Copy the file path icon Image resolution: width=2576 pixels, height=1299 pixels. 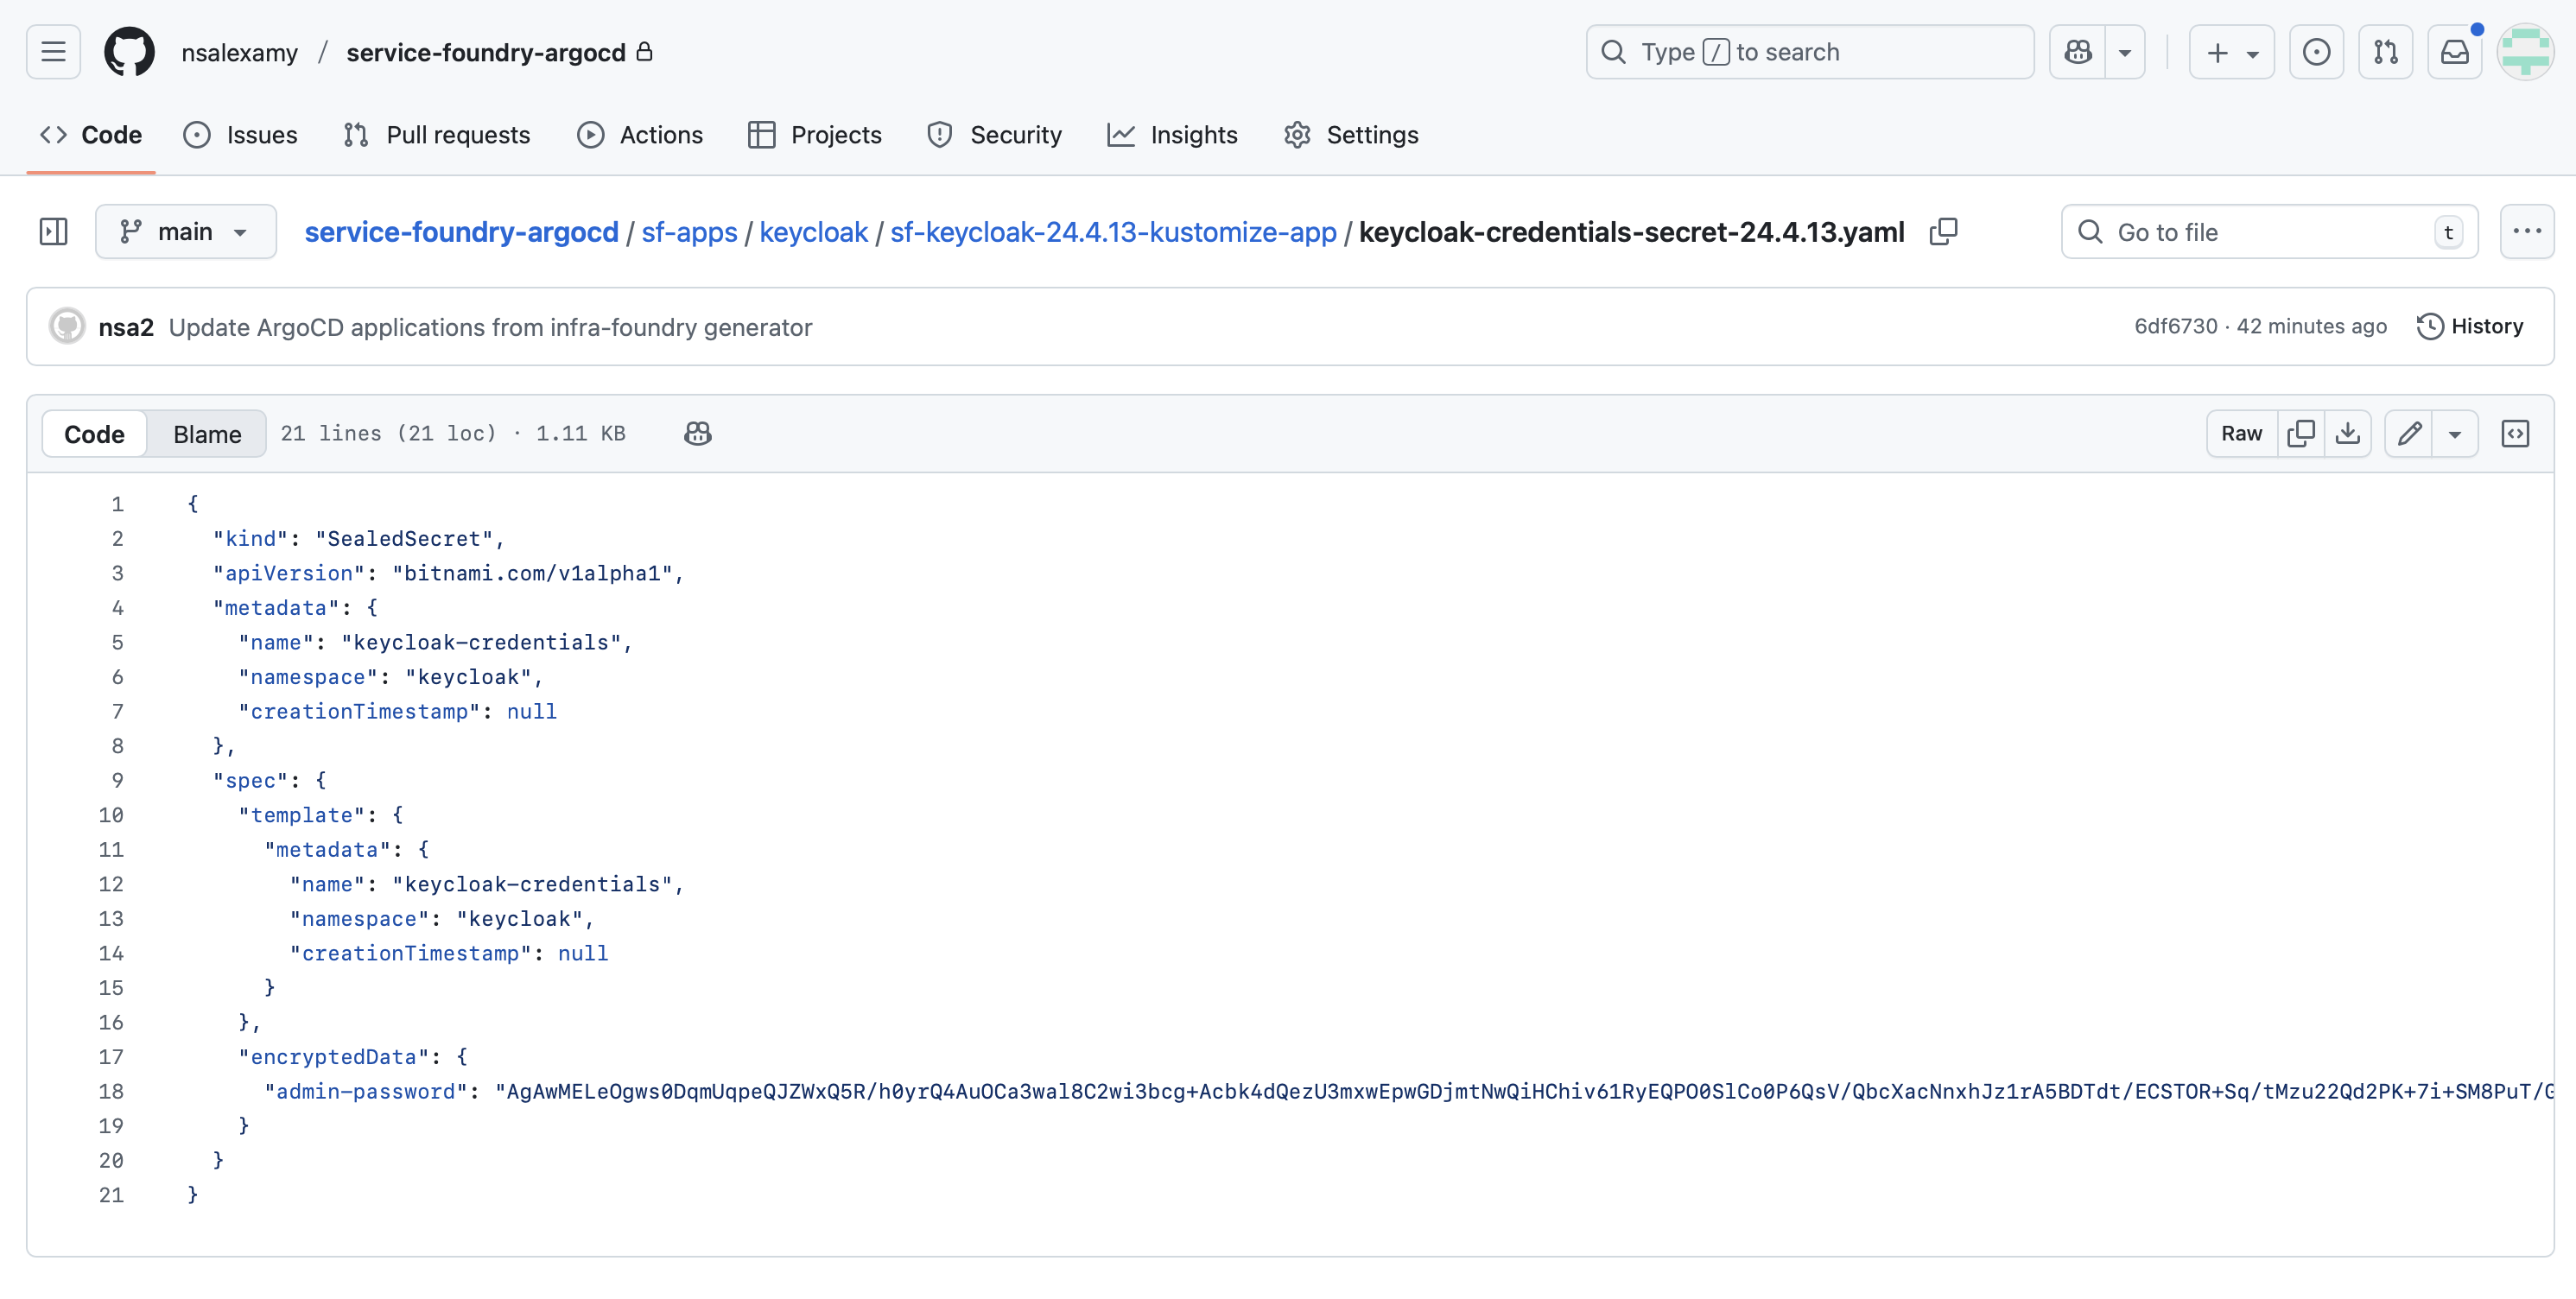(x=1943, y=232)
